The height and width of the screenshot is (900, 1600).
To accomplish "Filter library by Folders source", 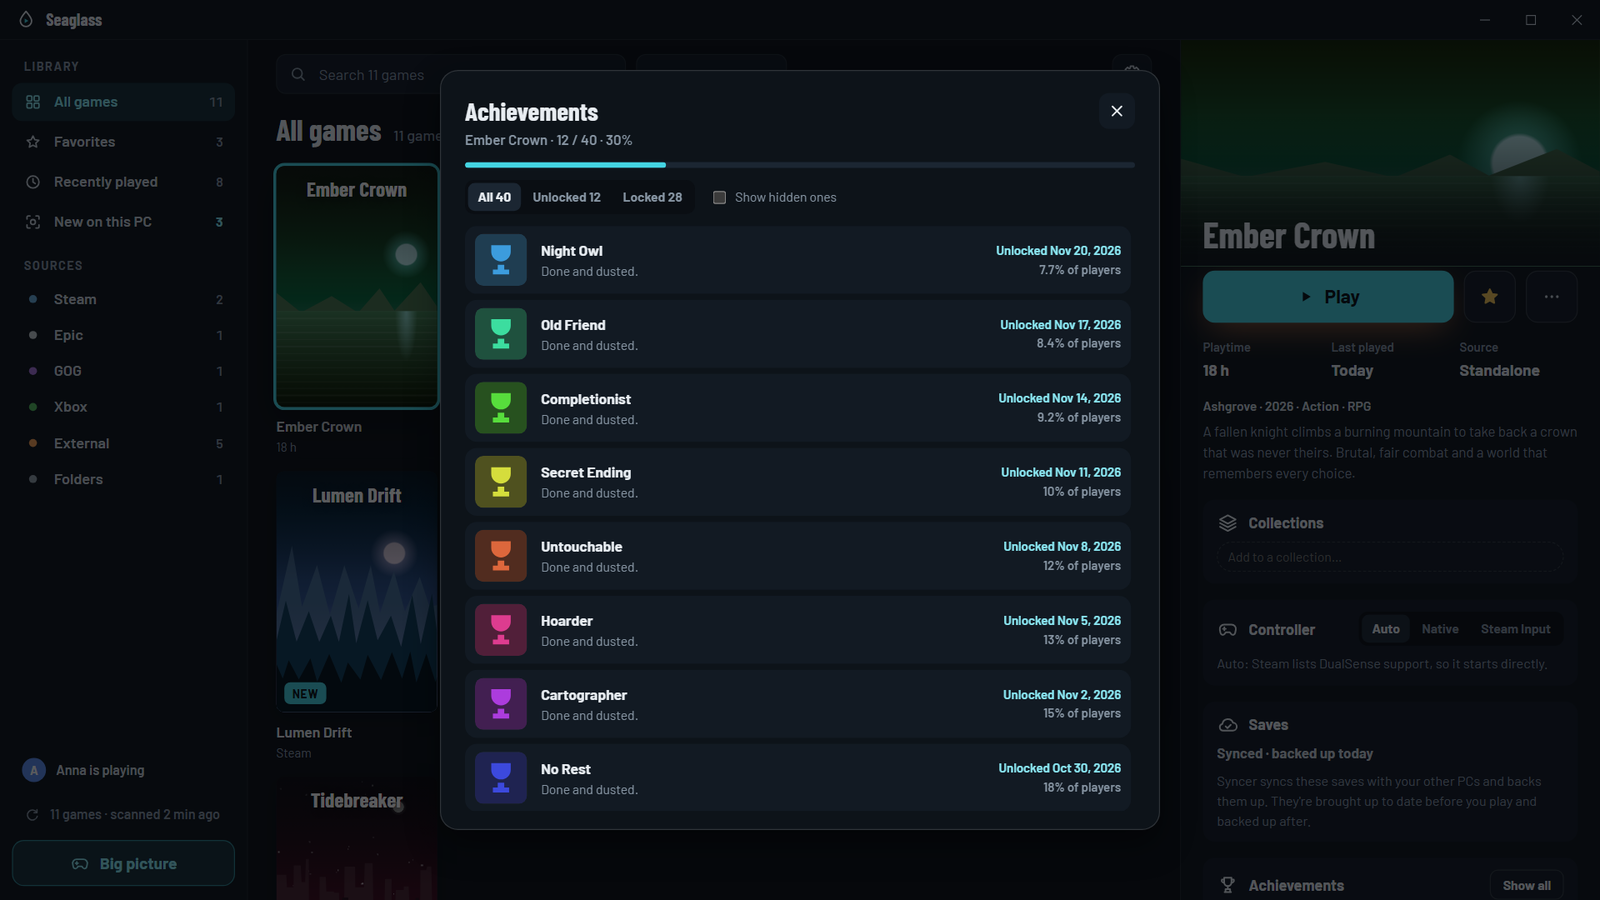I will (x=123, y=479).
